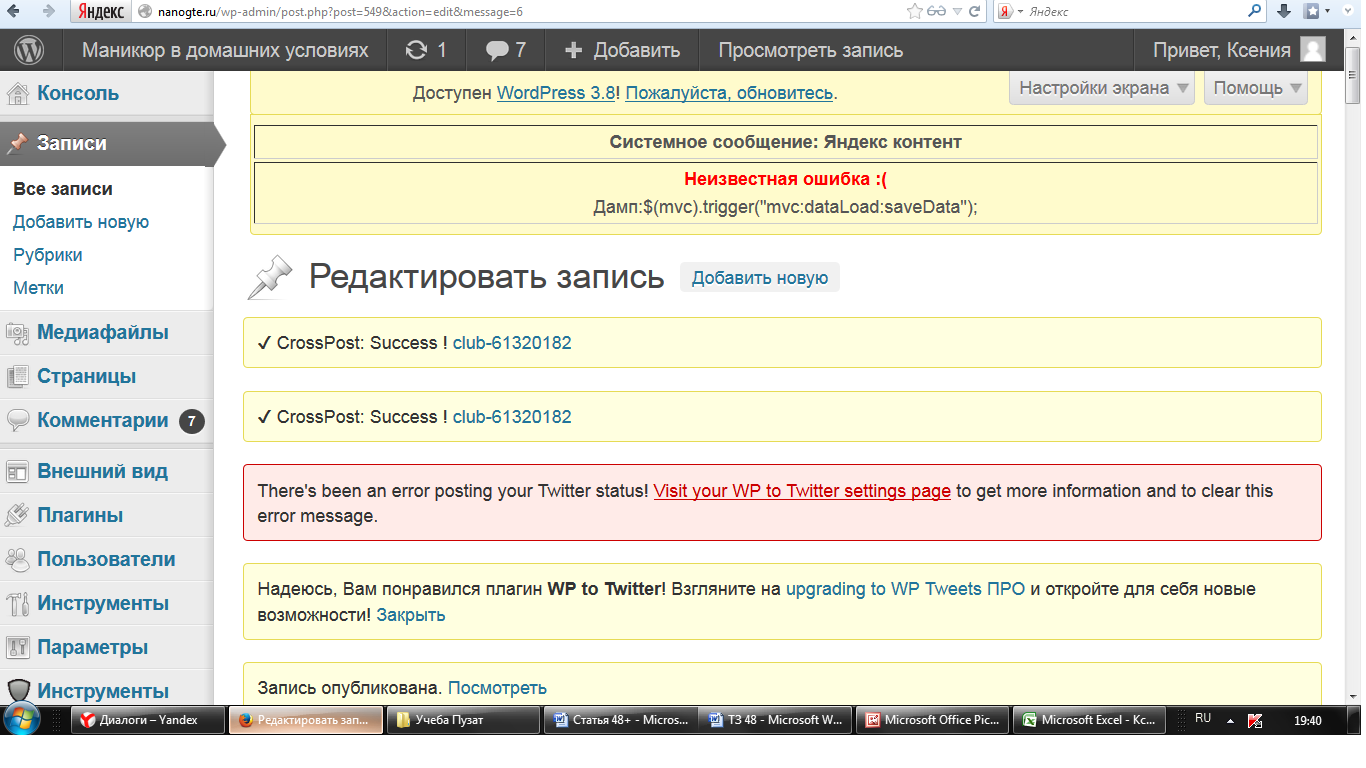
Task: Expand the Помощь help panel
Action: tap(1256, 88)
